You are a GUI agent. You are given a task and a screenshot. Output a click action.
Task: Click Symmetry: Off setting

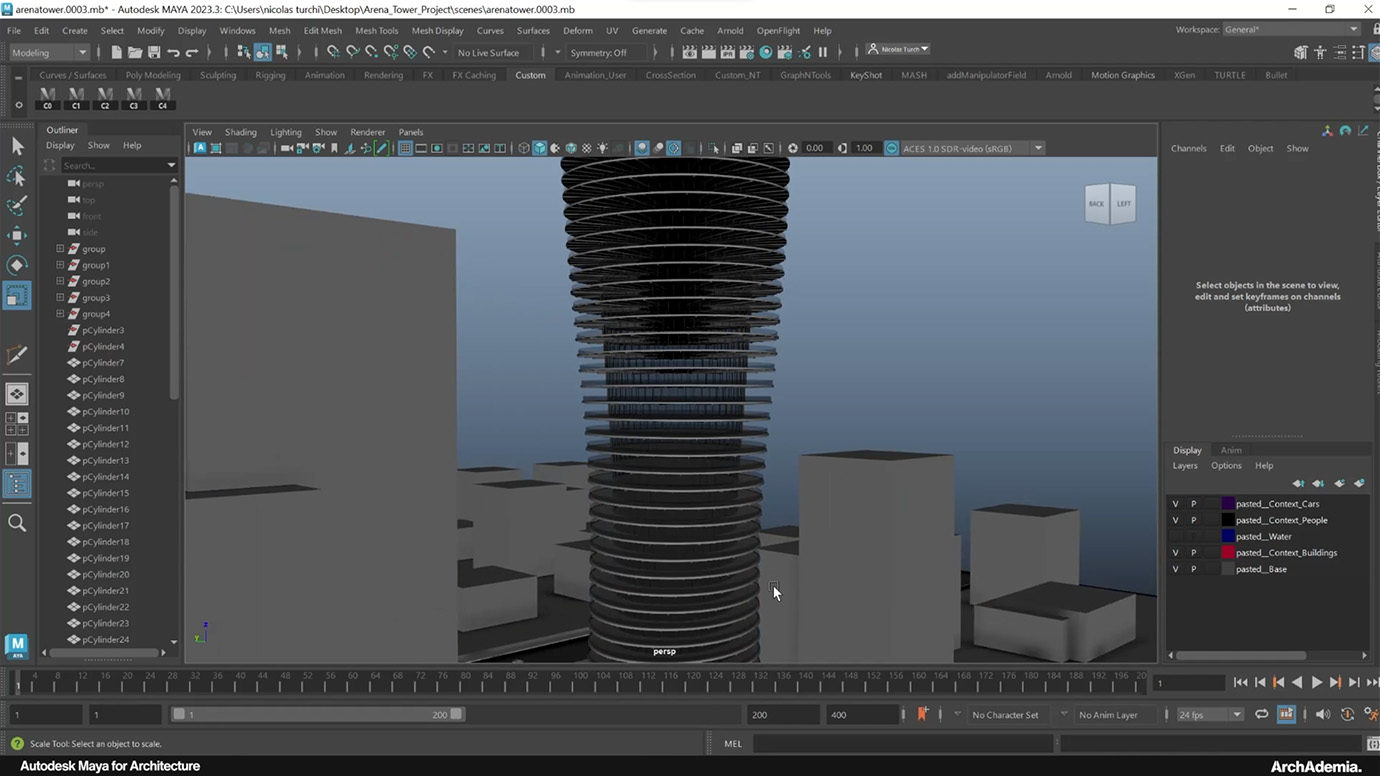[x=598, y=52]
